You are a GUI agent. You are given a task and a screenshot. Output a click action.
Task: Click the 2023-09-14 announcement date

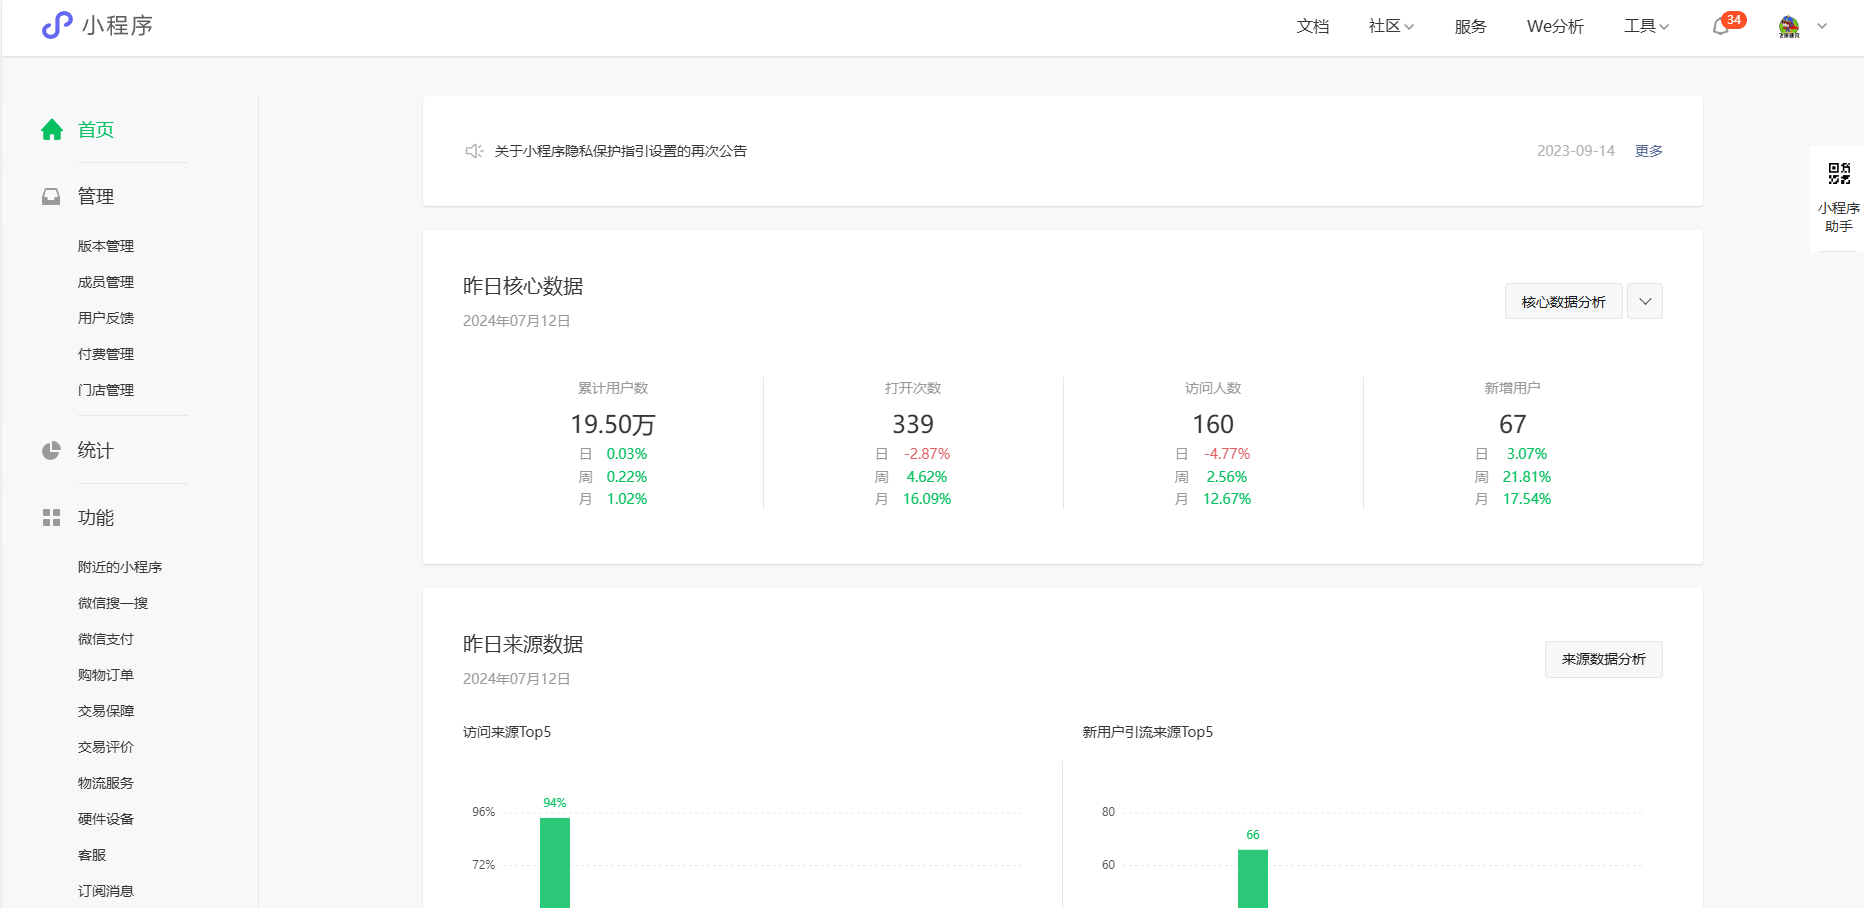tap(1576, 151)
